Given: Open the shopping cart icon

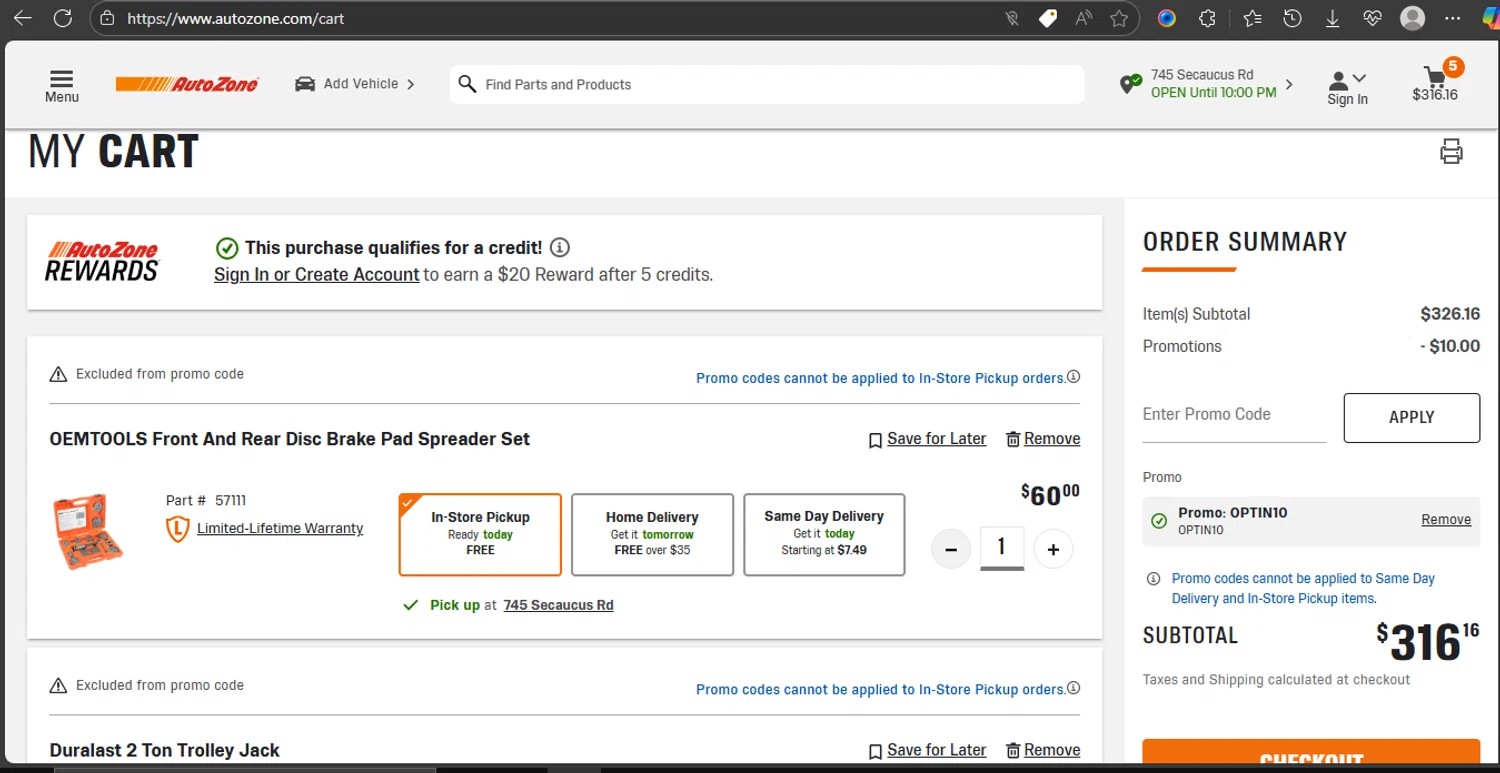Looking at the screenshot, I should click(x=1435, y=76).
